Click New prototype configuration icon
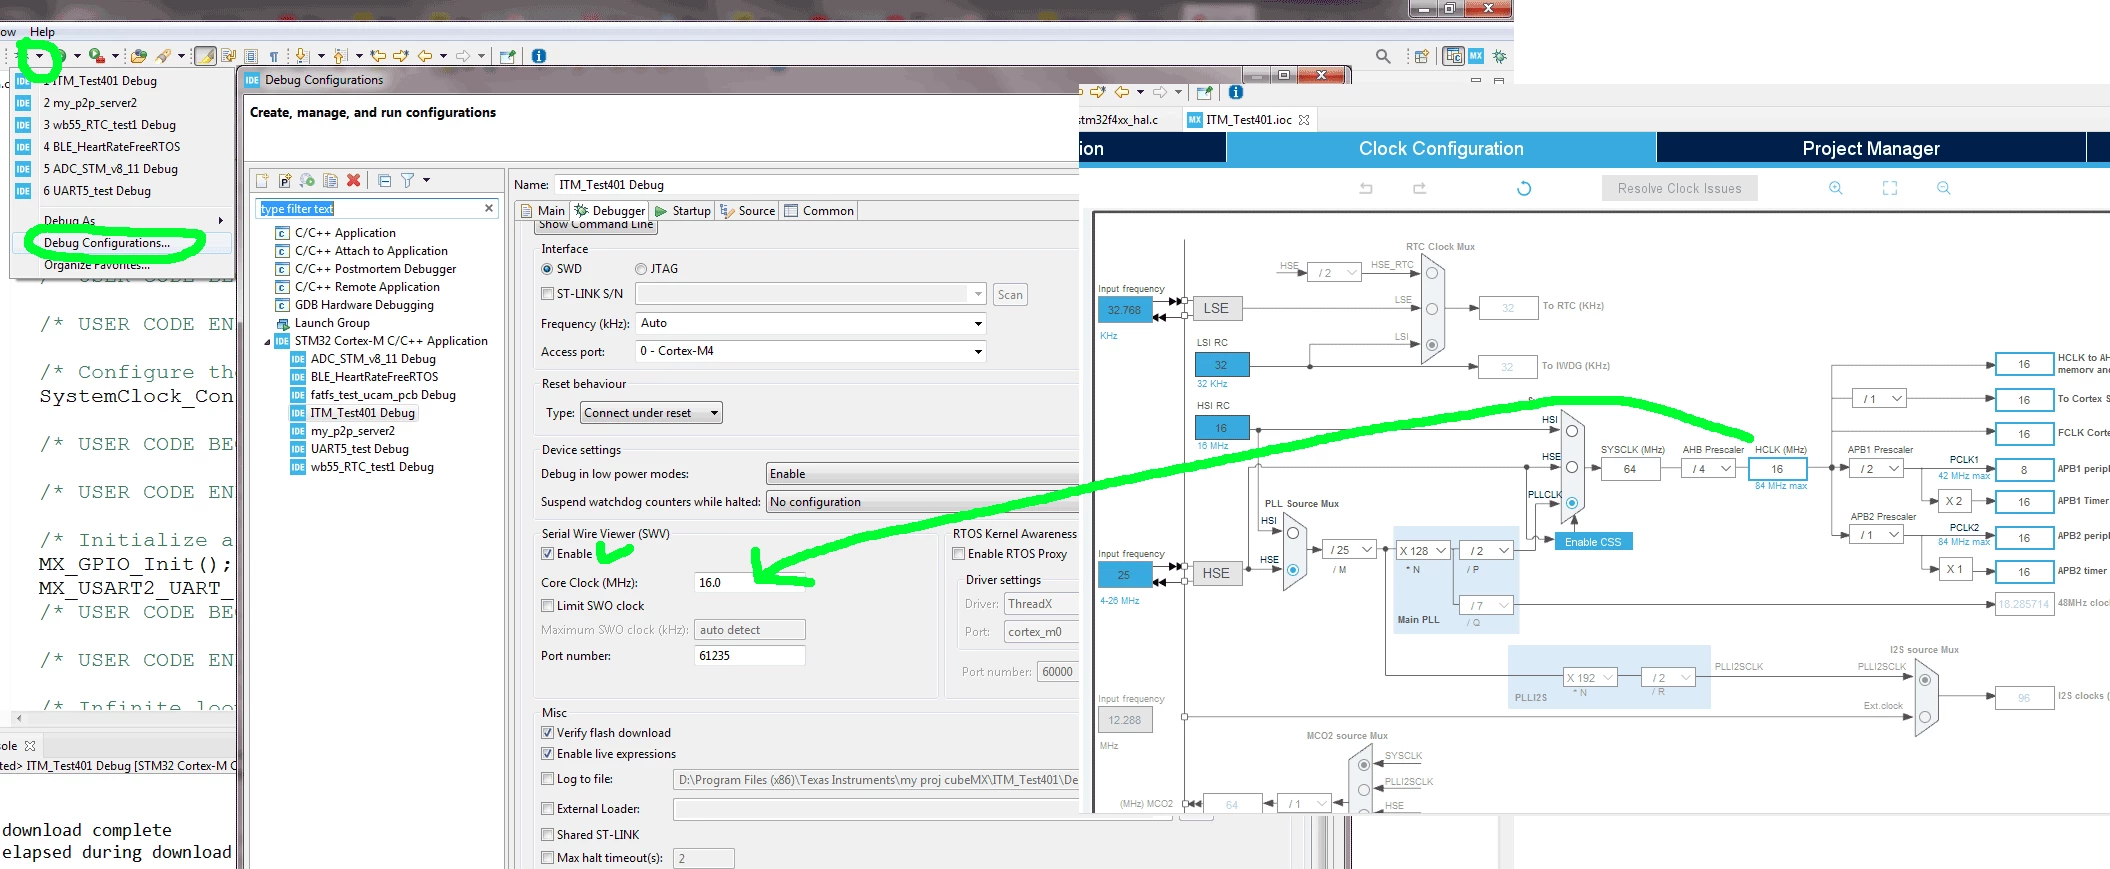 [285, 180]
